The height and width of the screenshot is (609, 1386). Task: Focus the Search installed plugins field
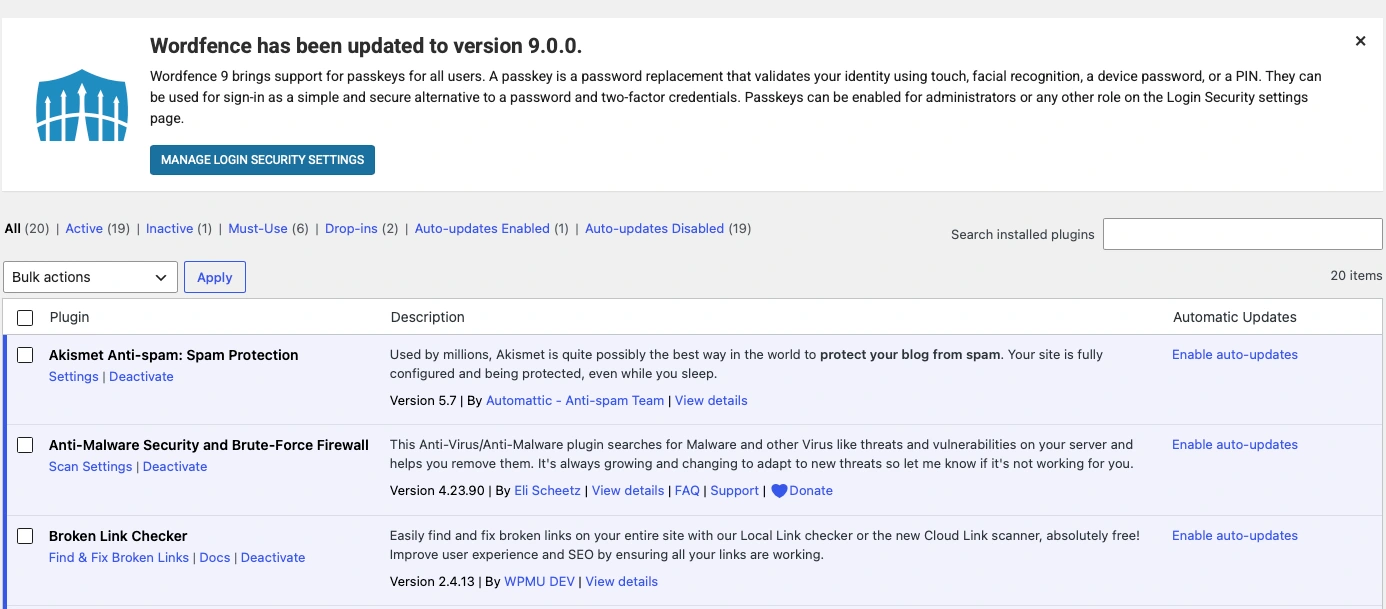click(1242, 234)
